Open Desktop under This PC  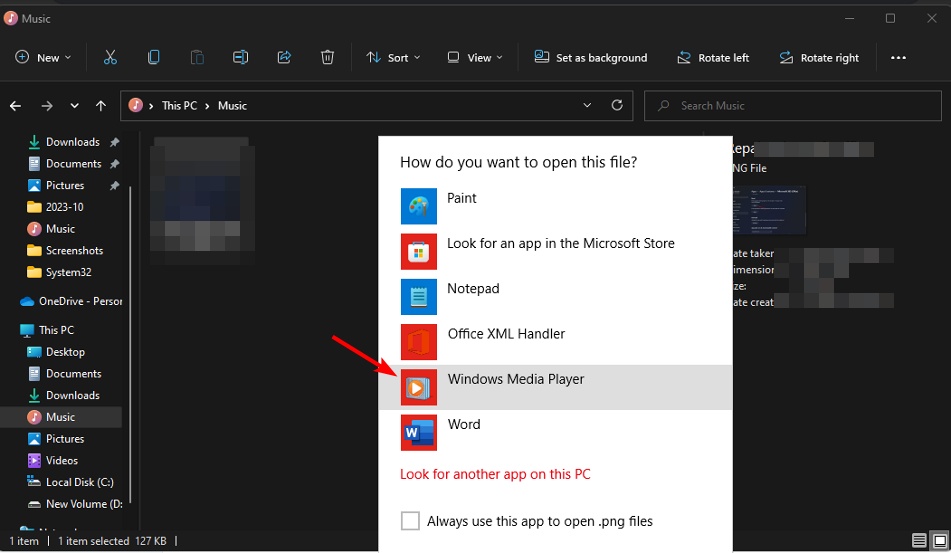pyautogui.click(x=56, y=352)
